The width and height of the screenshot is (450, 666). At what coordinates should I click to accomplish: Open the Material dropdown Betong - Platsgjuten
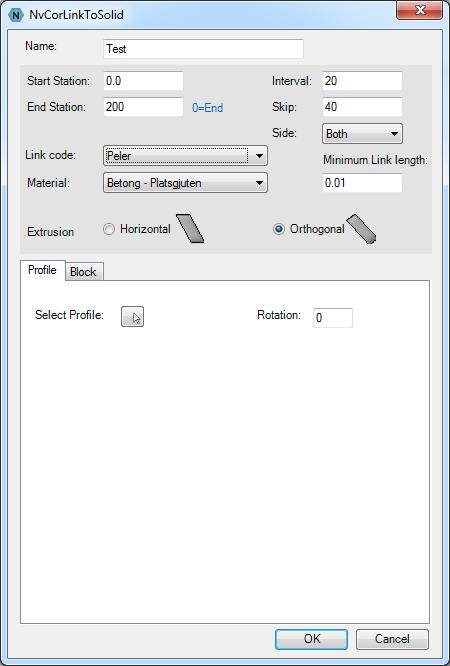[x=185, y=183]
